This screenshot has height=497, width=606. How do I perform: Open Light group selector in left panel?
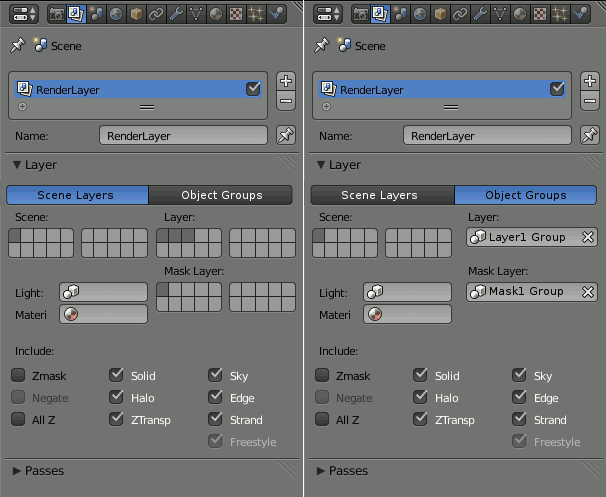click(103, 292)
